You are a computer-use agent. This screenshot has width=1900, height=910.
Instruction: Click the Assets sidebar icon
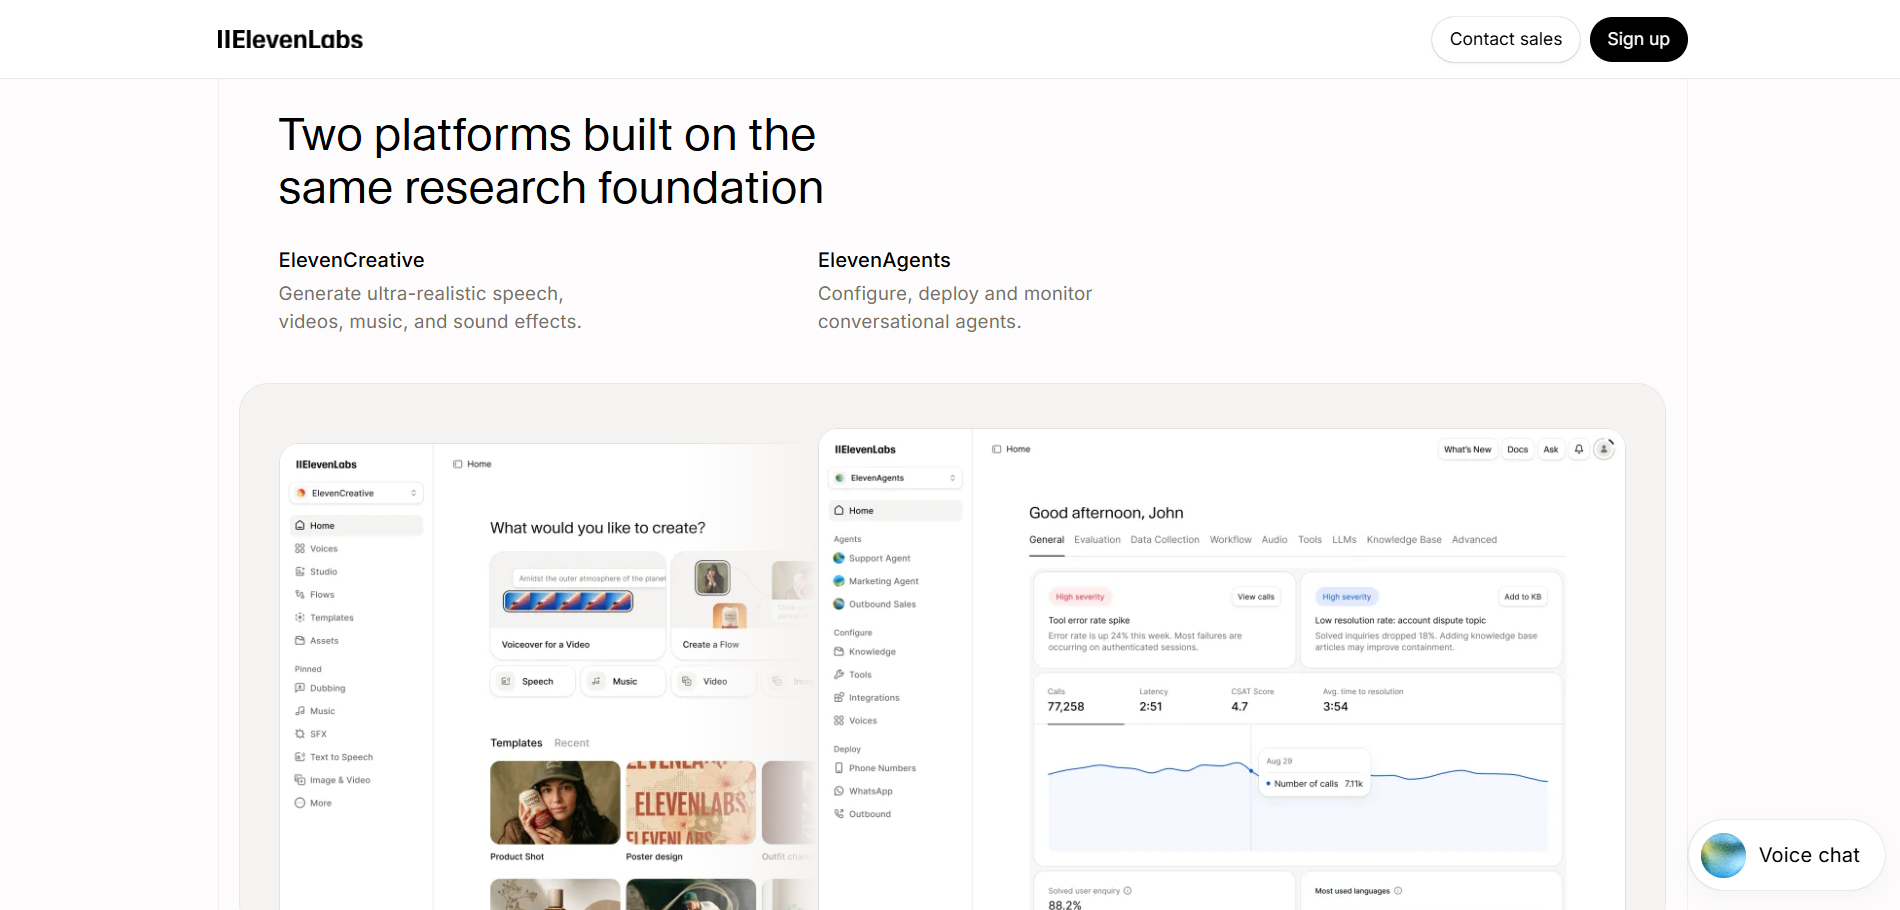click(300, 640)
